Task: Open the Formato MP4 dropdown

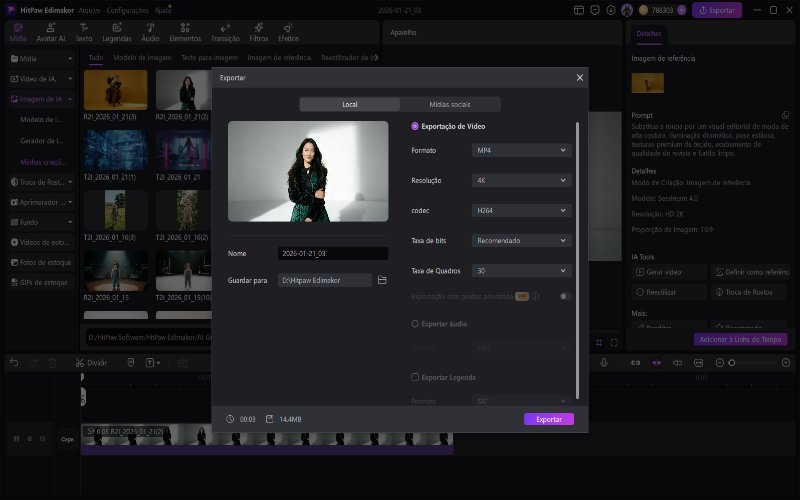Action: click(521, 151)
